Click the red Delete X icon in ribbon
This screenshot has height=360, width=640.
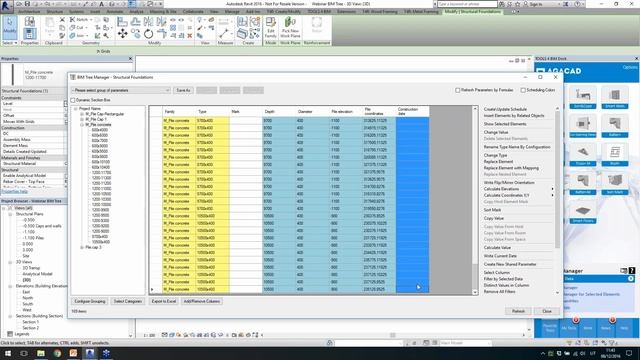coord(189,36)
